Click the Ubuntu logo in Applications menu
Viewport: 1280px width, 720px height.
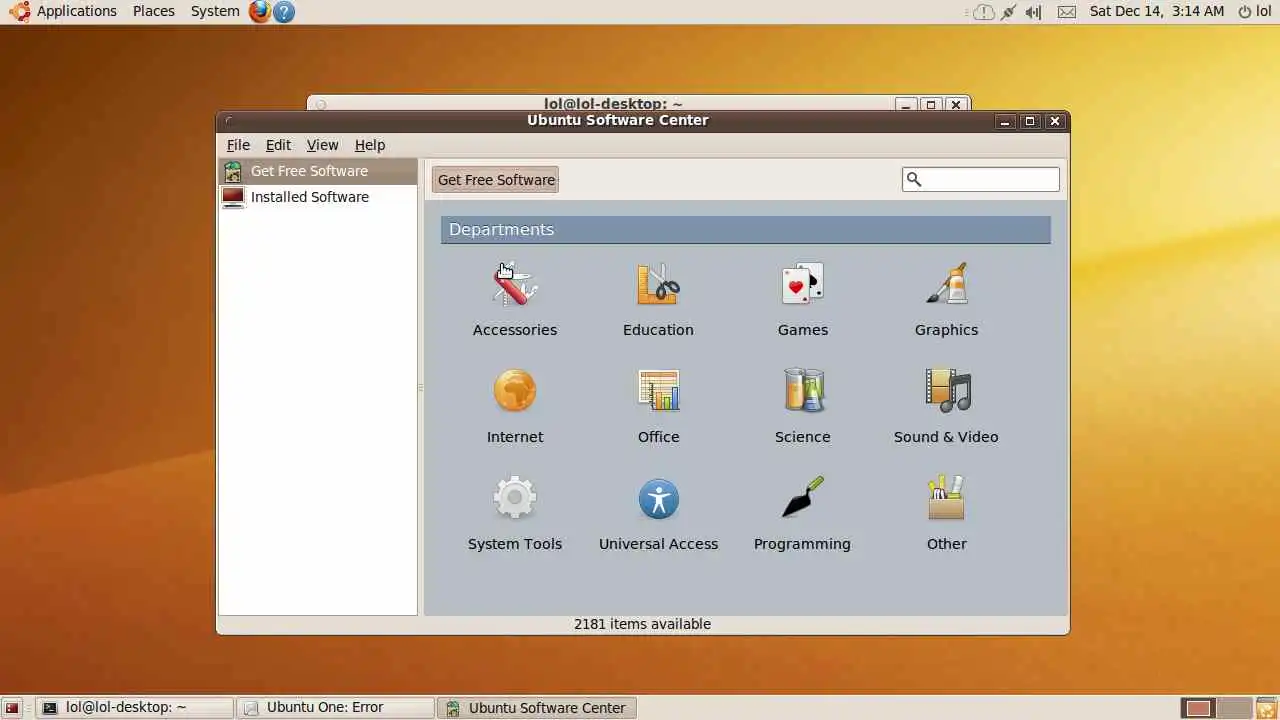[19, 11]
